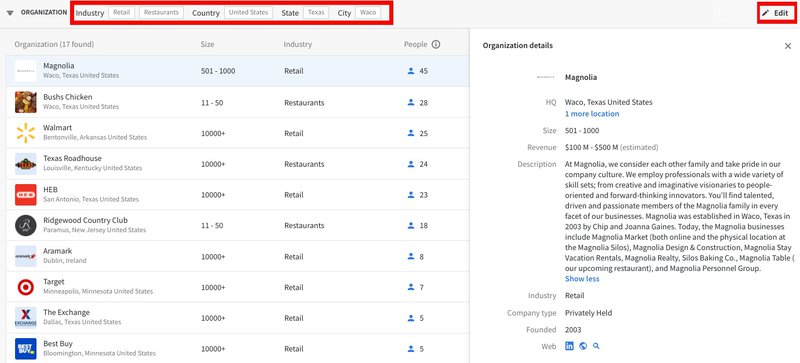Click the Magnolia logo in the list
The image size is (800, 363).
26,71
